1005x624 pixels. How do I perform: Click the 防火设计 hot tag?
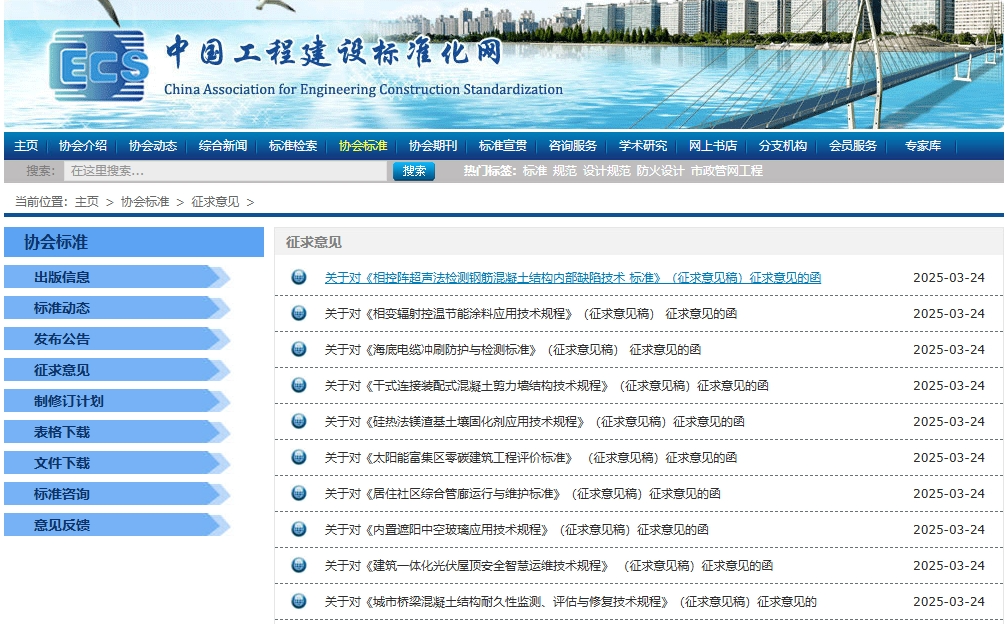click(660, 171)
